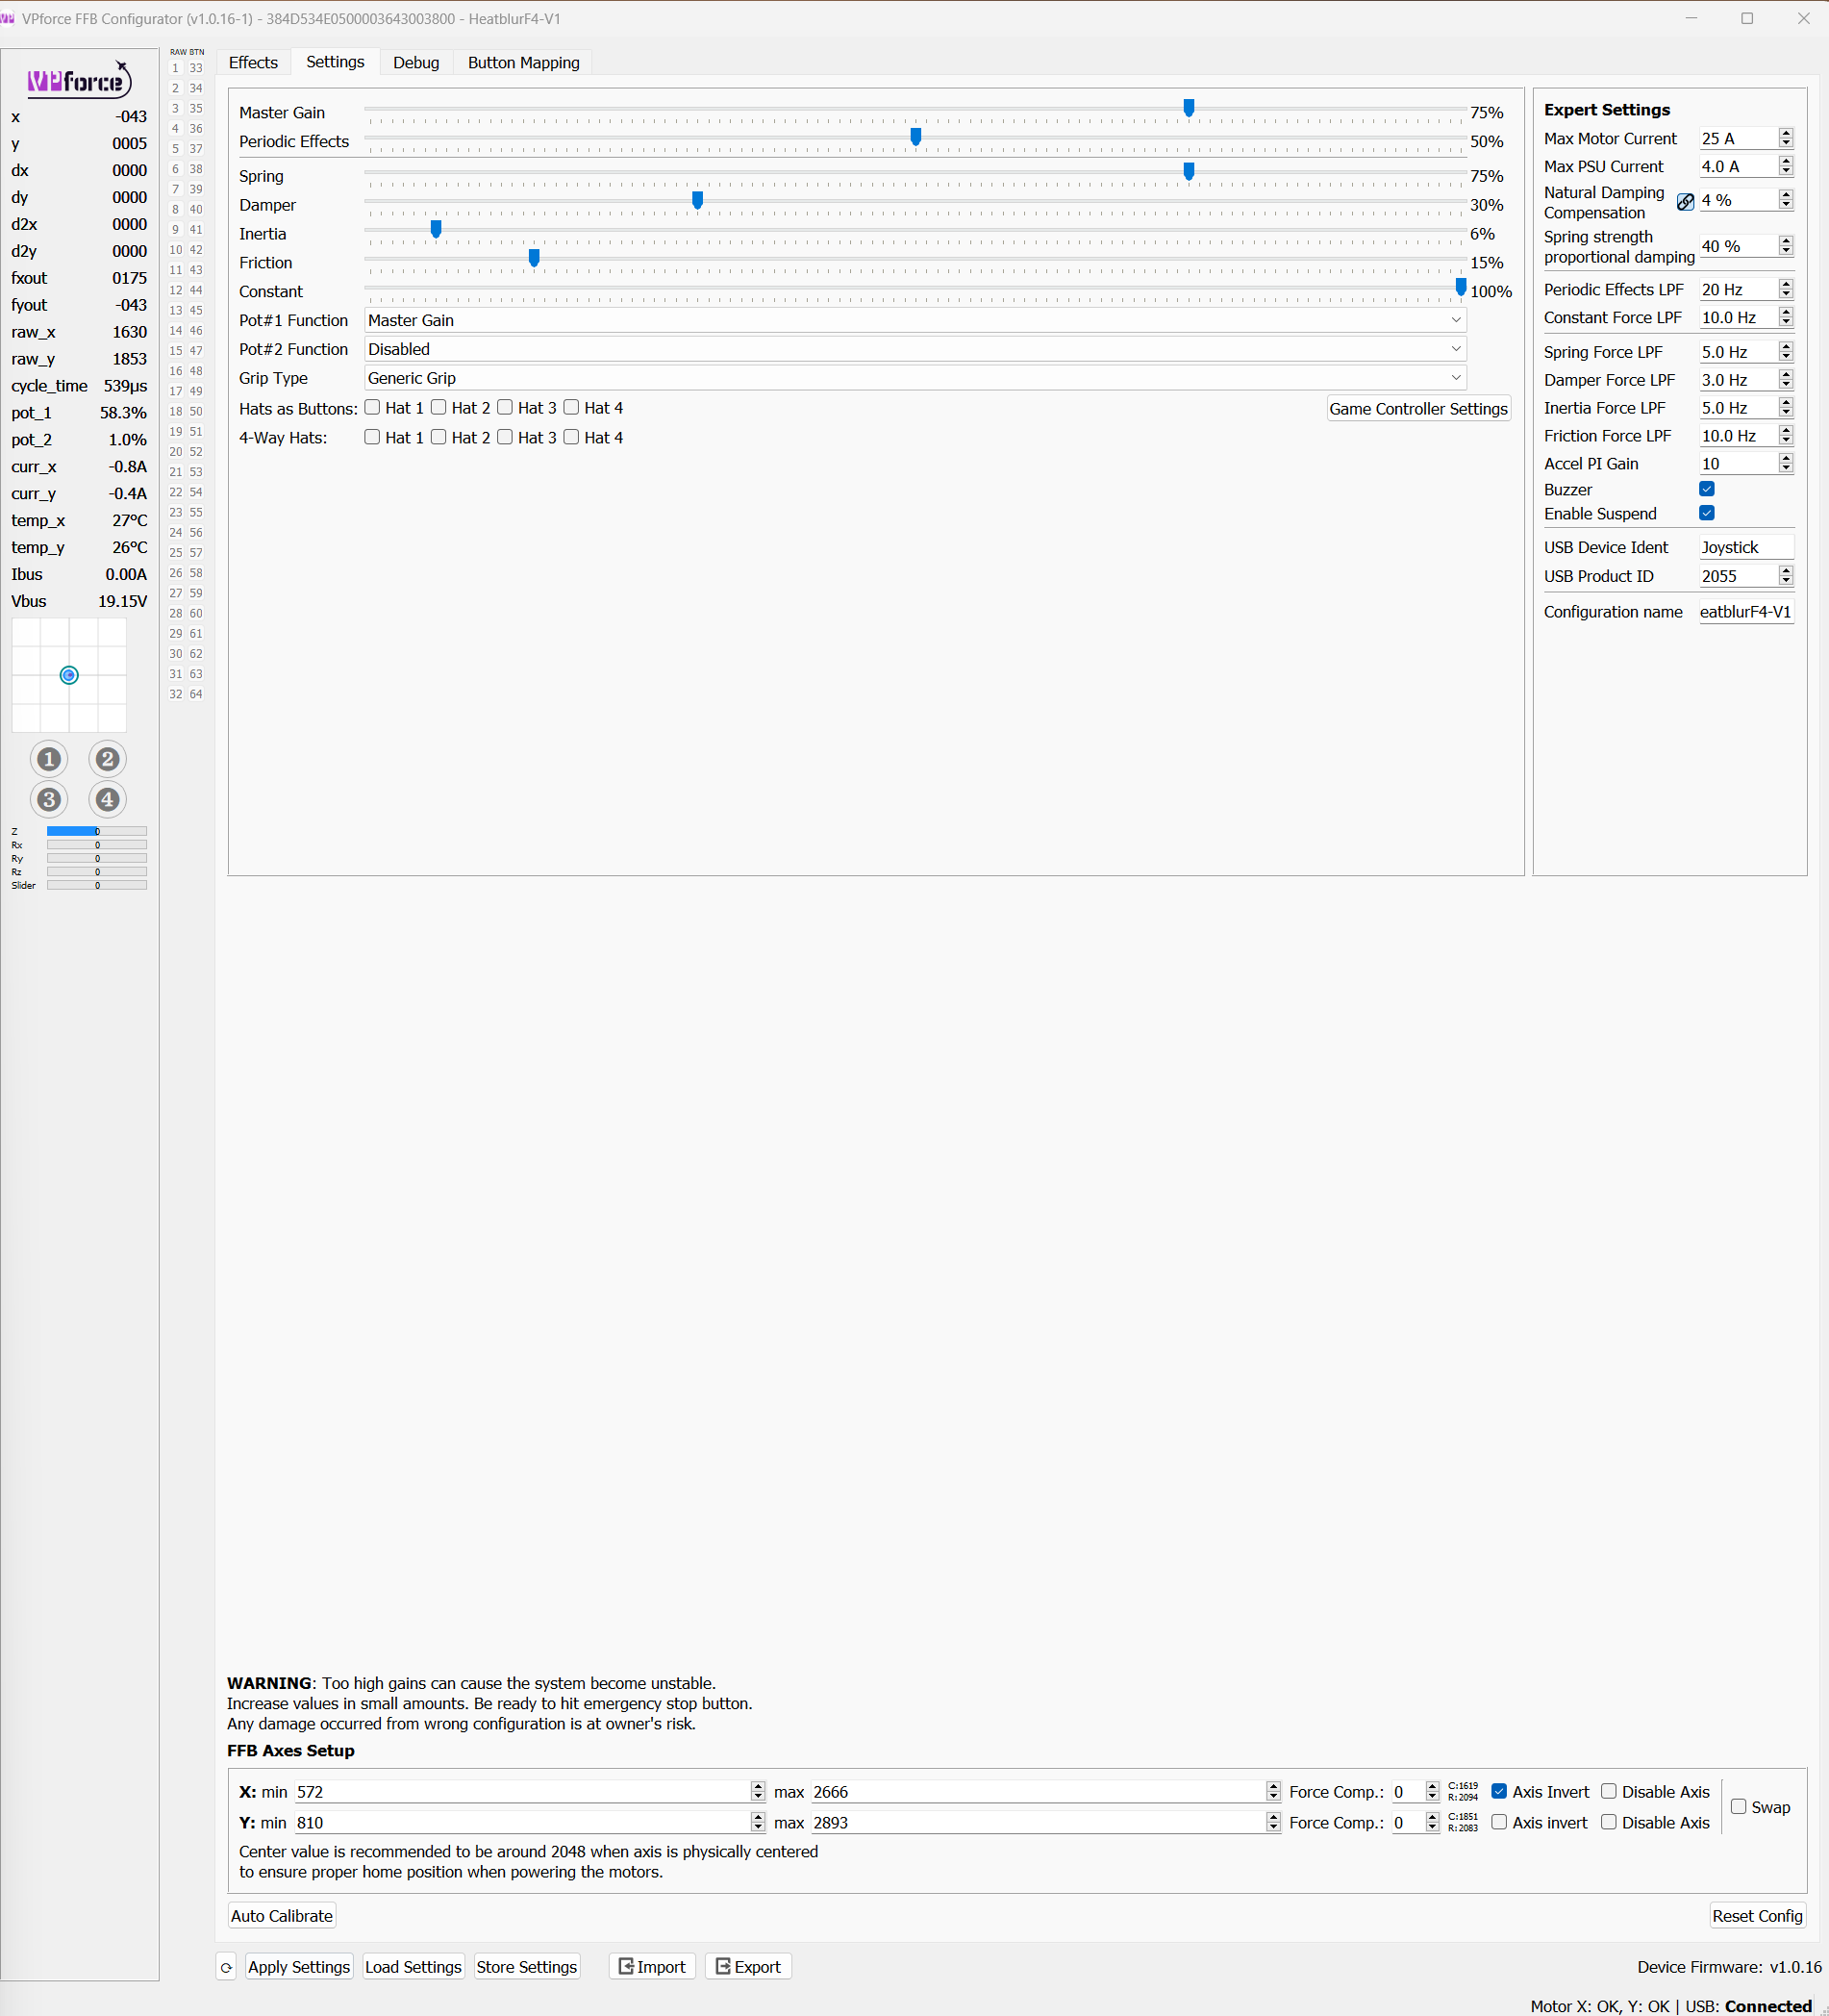Image resolution: width=1829 pixels, height=2016 pixels.
Task: Click the Apply Settings button
Action: pyautogui.click(x=299, y=1967)
